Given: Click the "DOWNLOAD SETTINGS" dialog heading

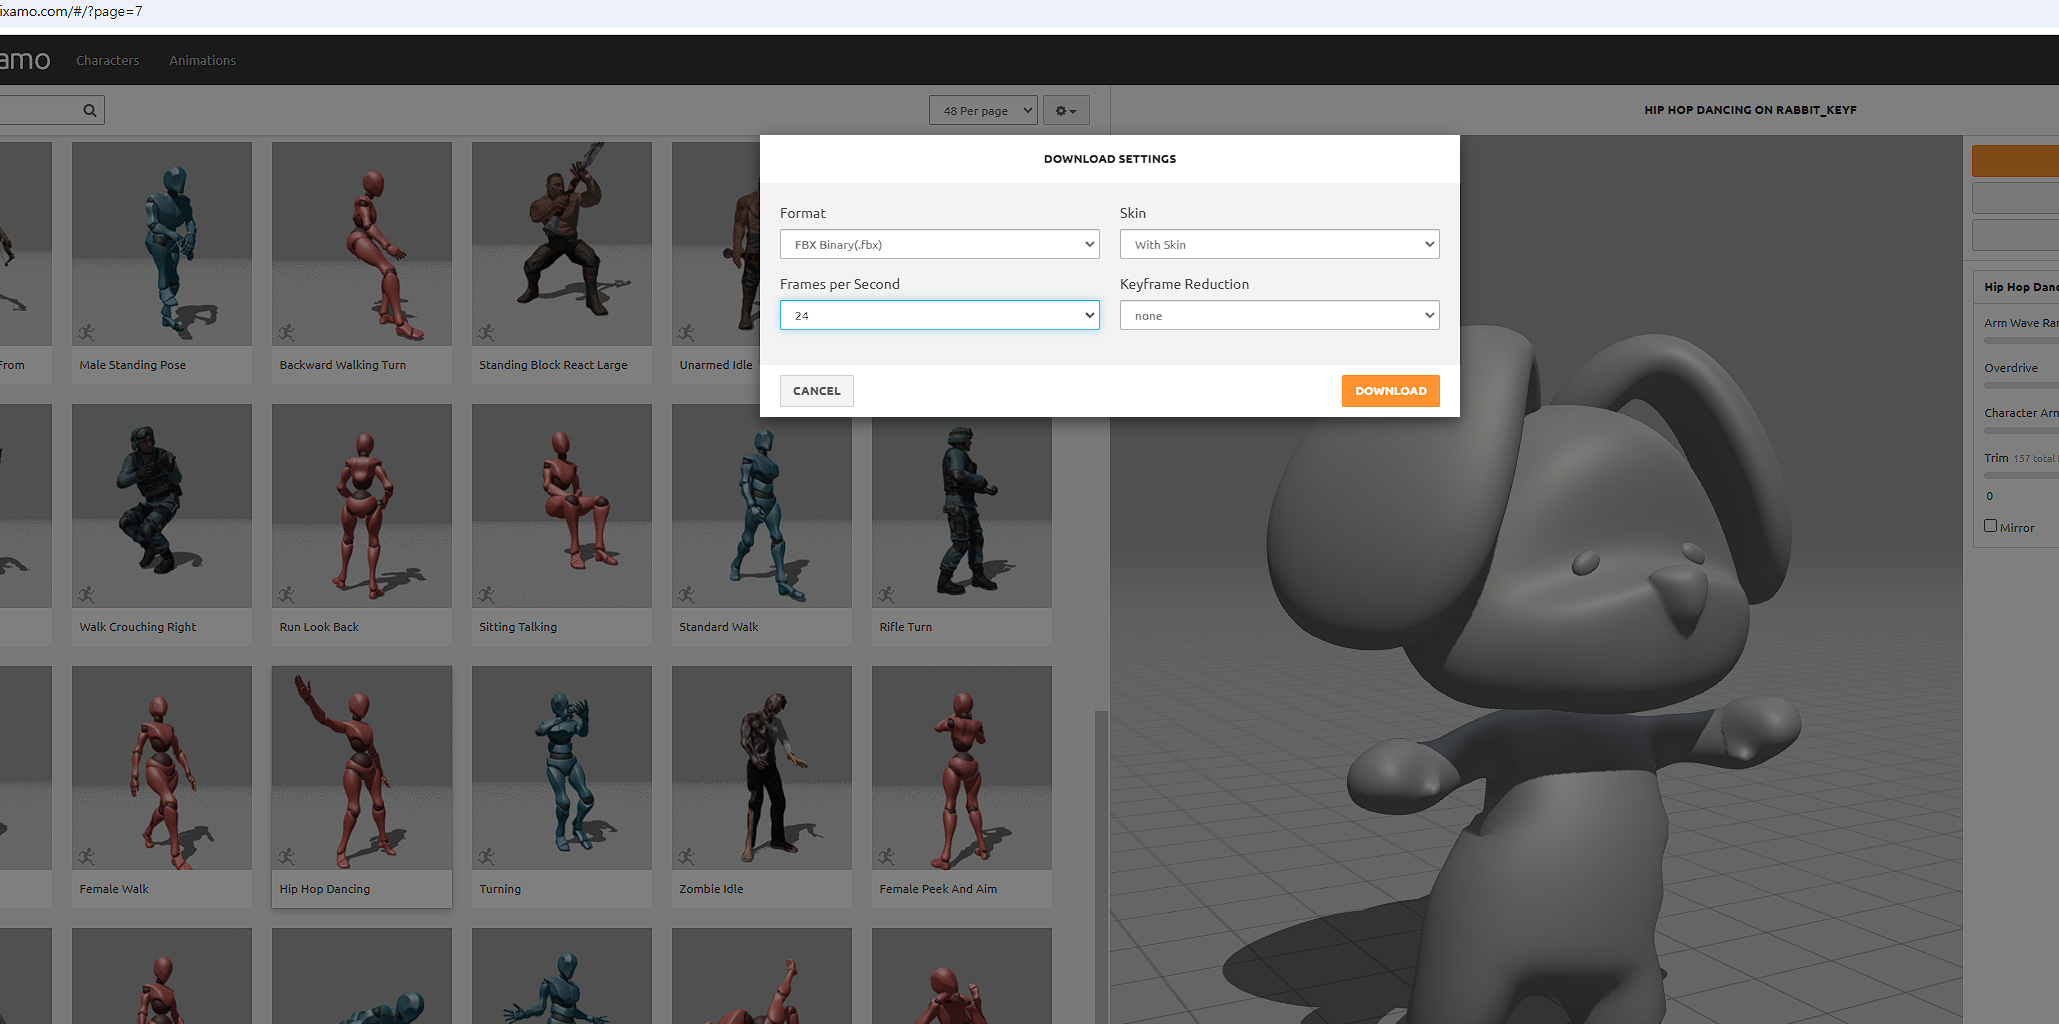Looking at the screenshot, I should 1110,159.
